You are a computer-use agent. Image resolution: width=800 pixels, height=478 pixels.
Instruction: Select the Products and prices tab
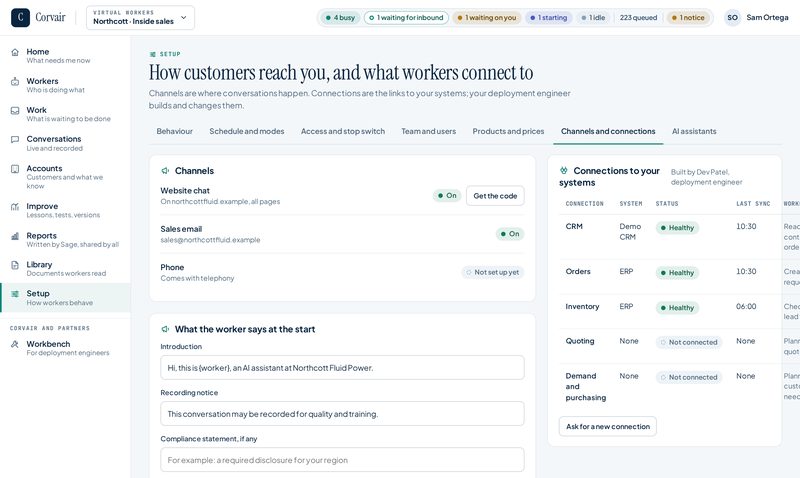[x=508, y=131]
